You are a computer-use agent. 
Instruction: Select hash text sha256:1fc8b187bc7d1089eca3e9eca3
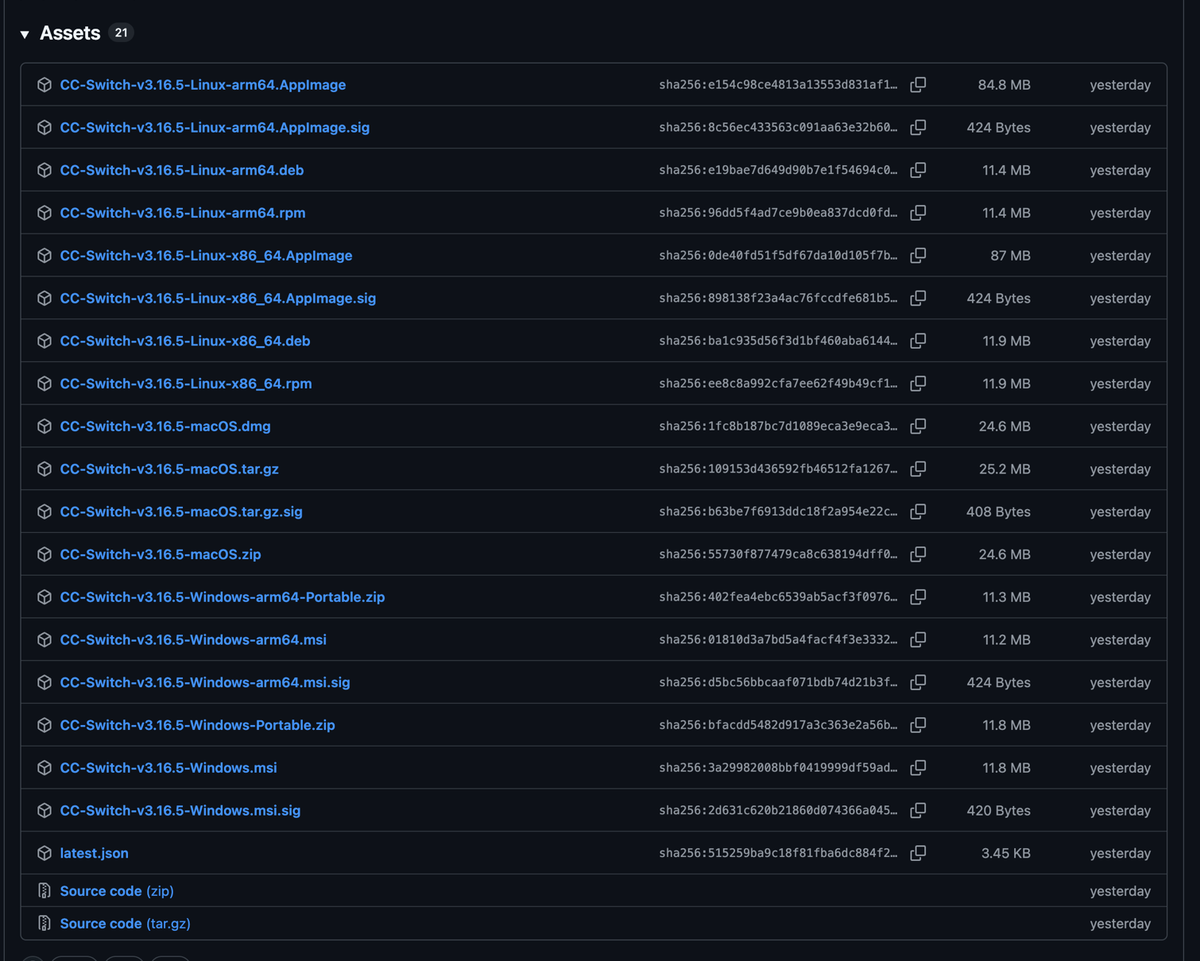tap(778, 426)
